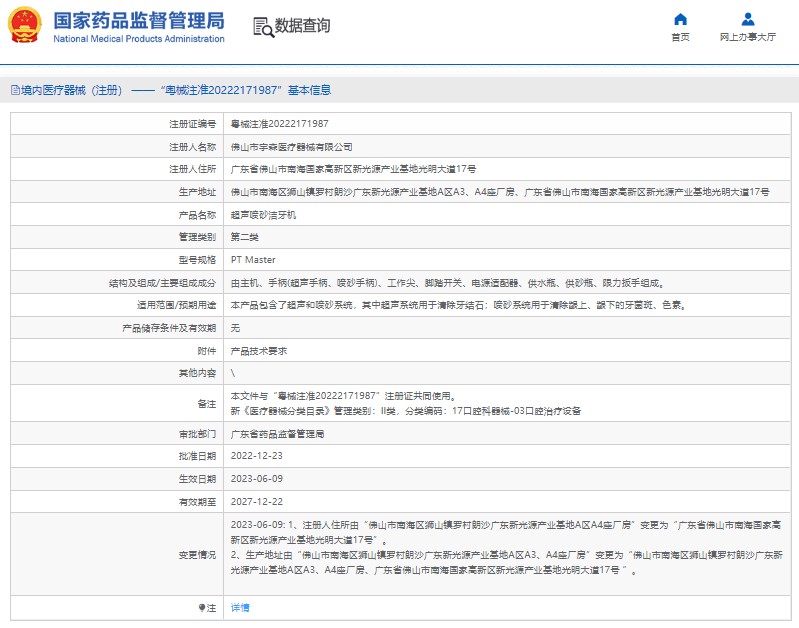The image size is (799, 628).
Task: Click the 产品技术要求 attachment cell
Action: pos(258,351)
